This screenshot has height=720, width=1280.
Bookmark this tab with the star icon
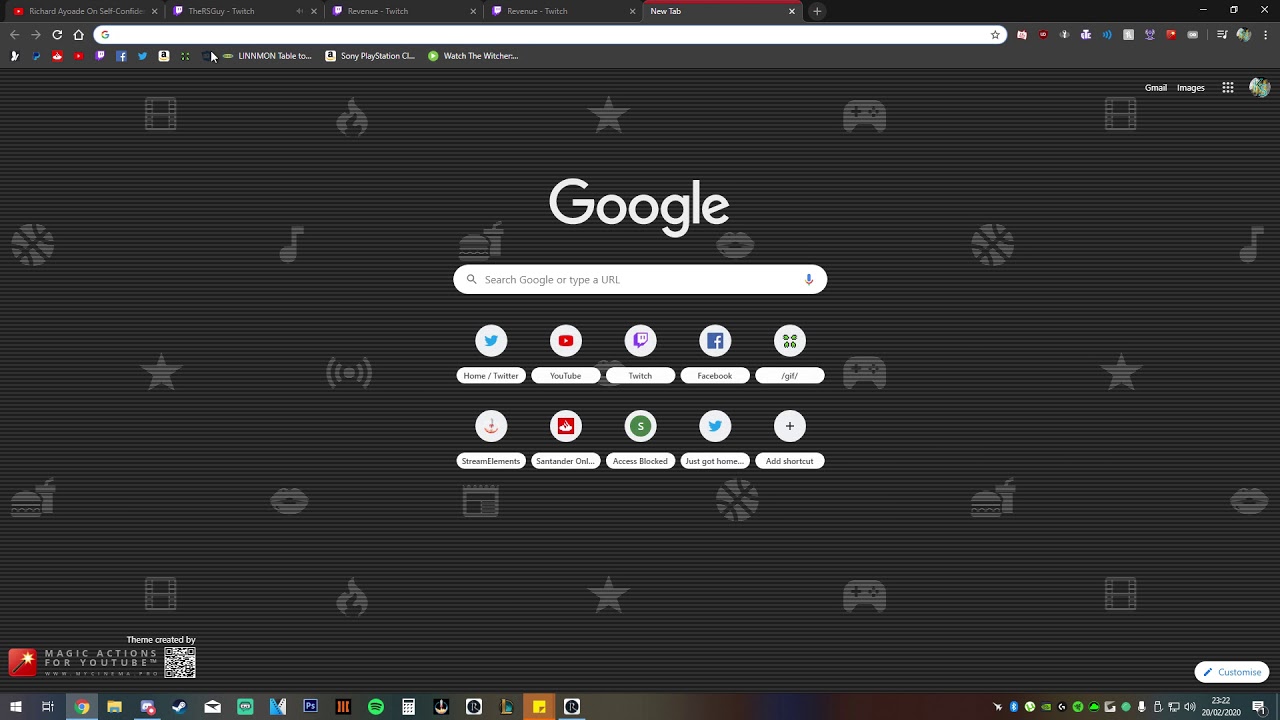(995, 35)
